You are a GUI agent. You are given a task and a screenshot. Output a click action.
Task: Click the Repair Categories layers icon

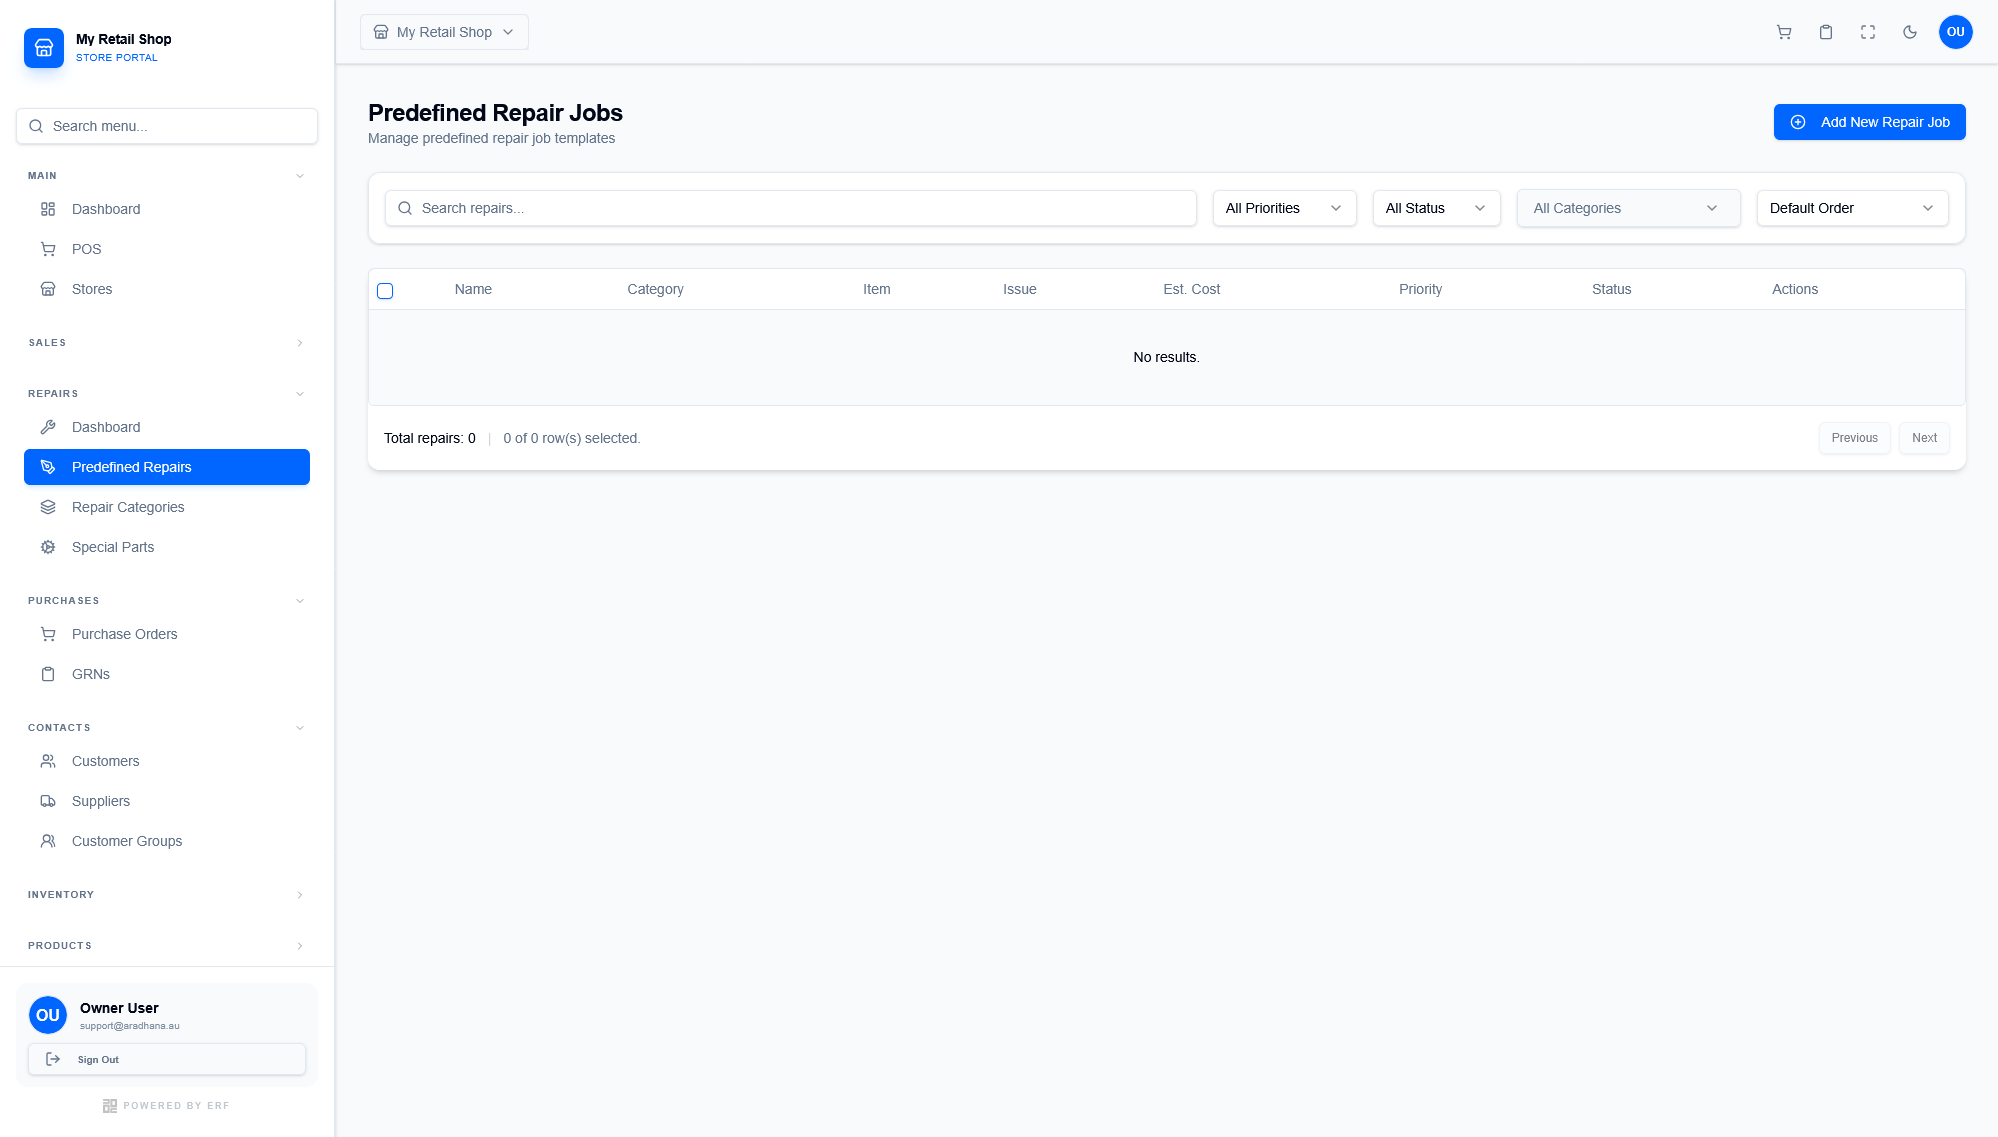48,507
